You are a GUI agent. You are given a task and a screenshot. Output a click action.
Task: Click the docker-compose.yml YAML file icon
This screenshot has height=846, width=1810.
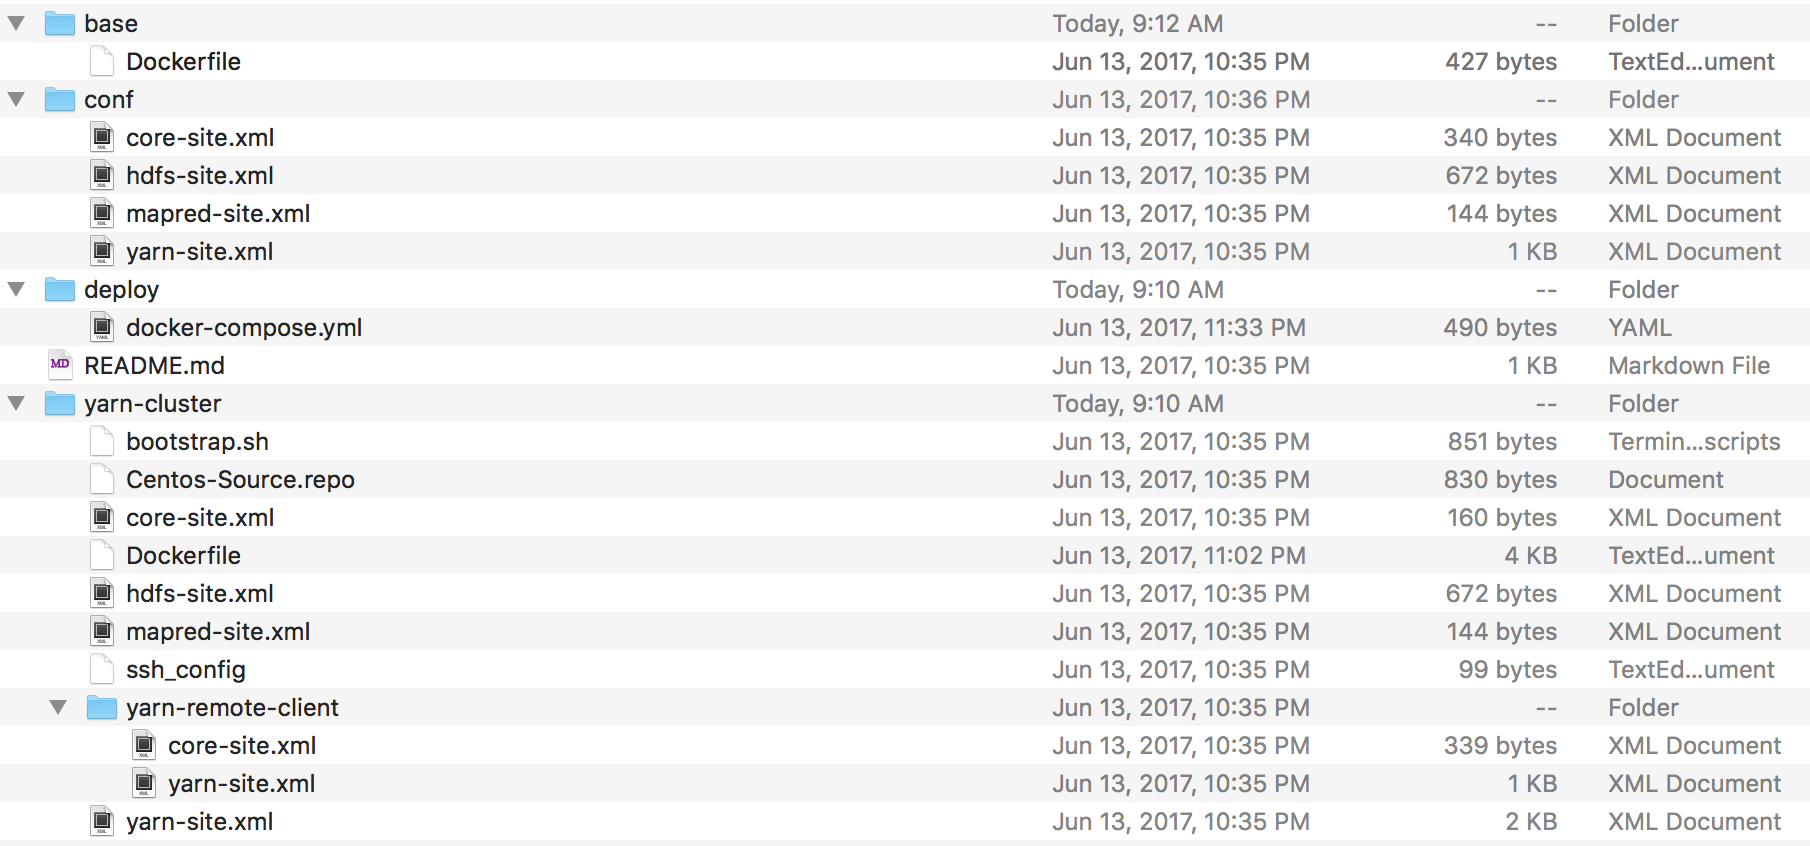102,327
